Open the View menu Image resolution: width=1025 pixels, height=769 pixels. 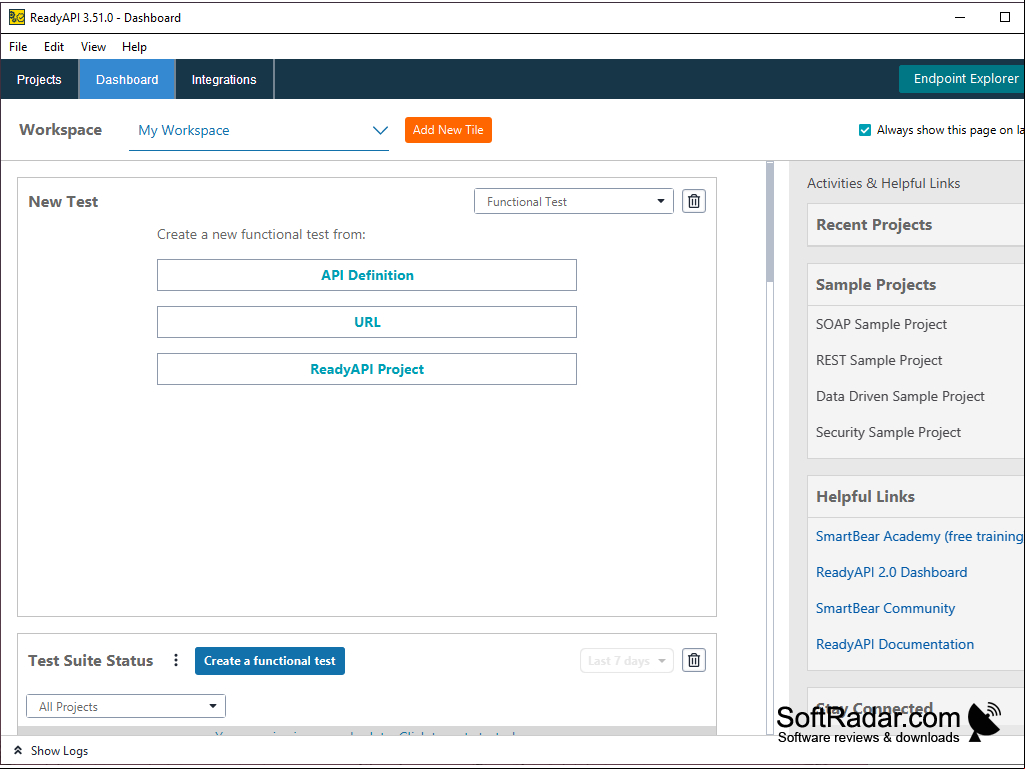(93, 47)
